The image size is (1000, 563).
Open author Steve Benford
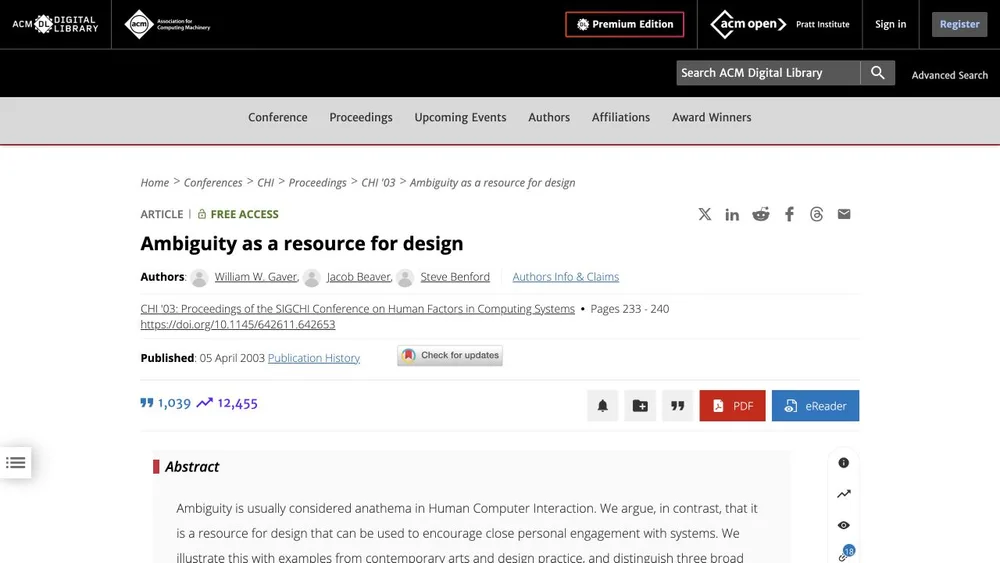(x=455, y=277)
